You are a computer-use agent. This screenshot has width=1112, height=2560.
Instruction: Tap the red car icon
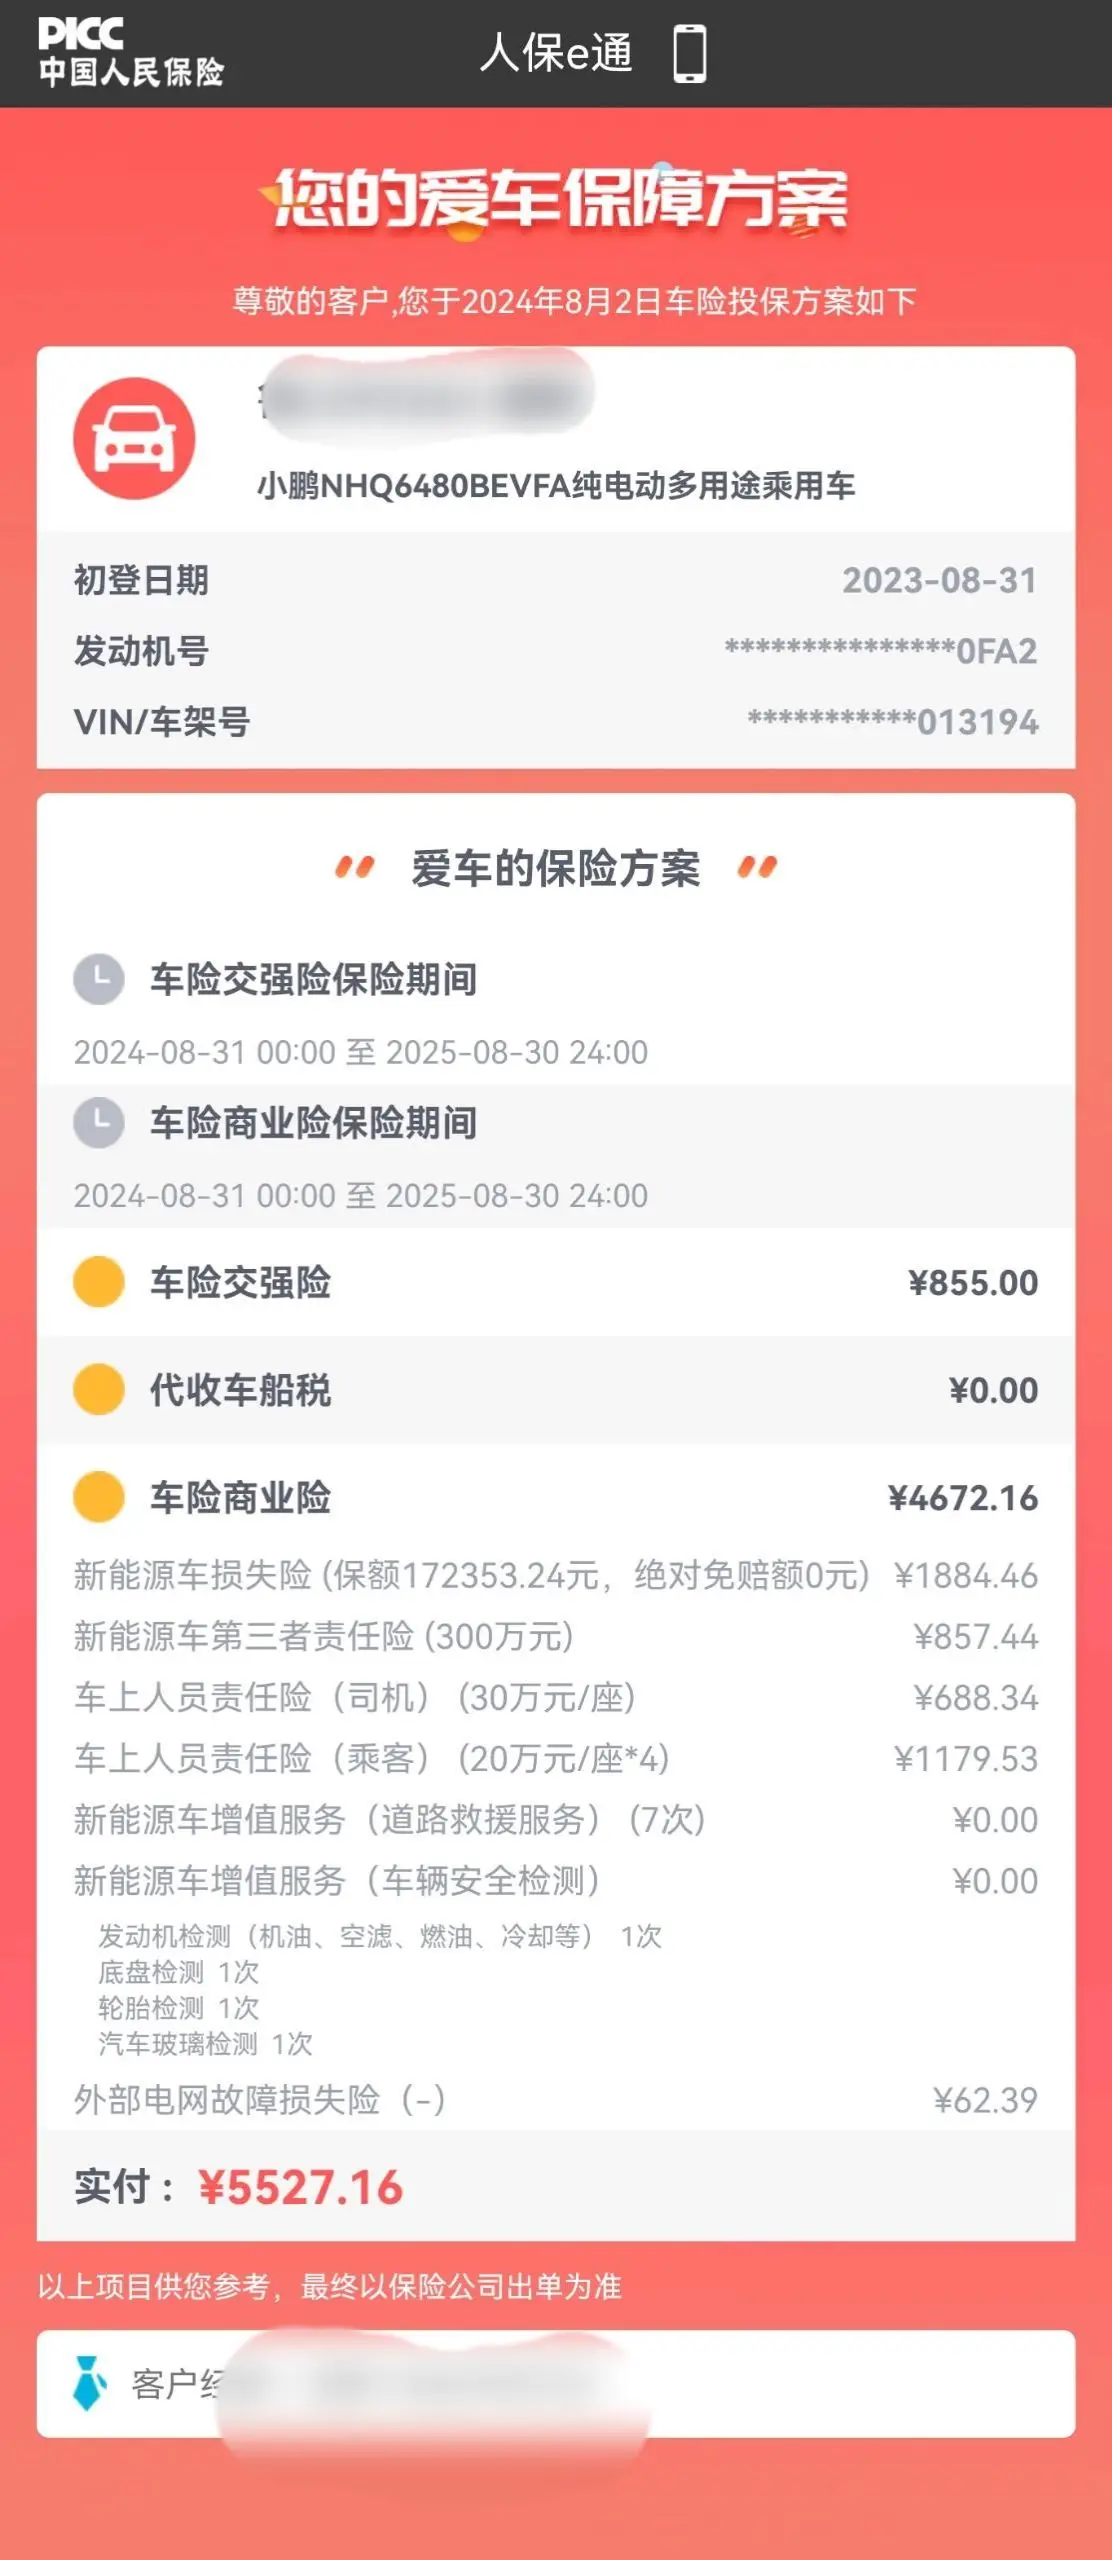tap(134, 438)
